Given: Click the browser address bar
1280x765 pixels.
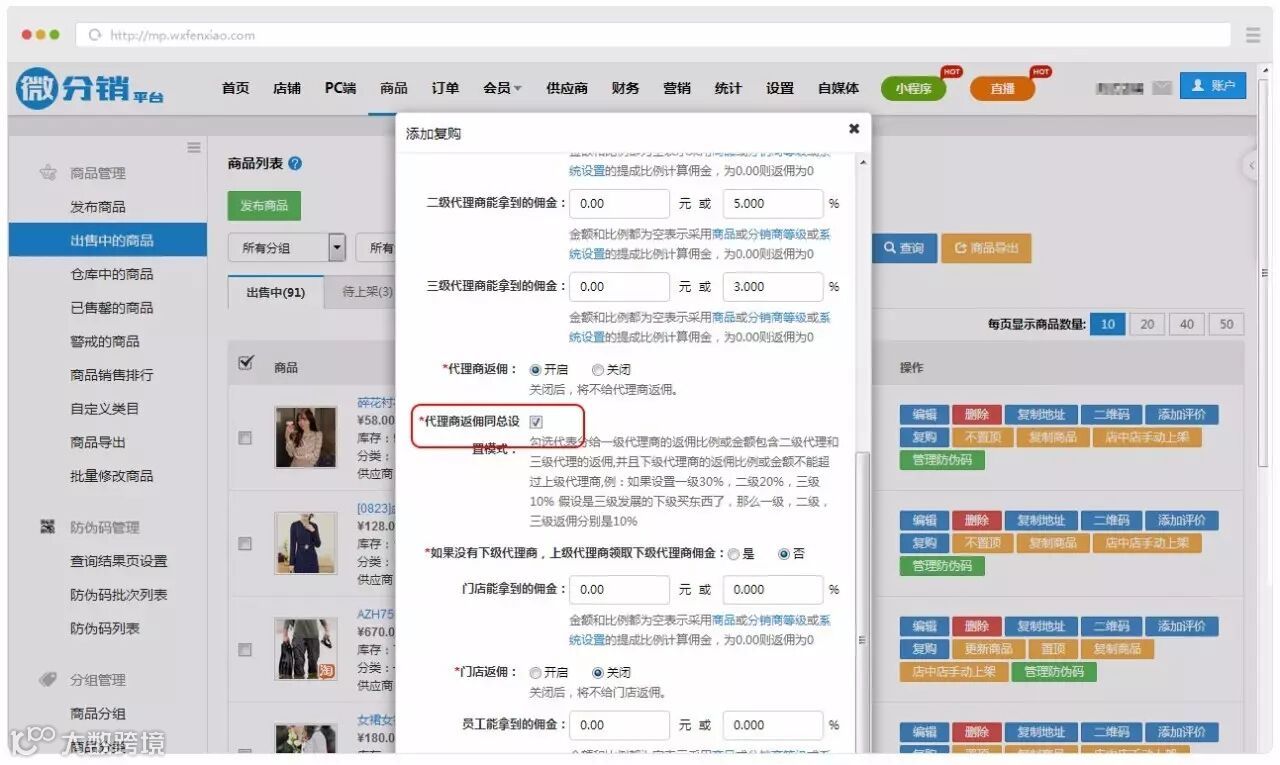Looking at the screenshot, I should [653, 35].
